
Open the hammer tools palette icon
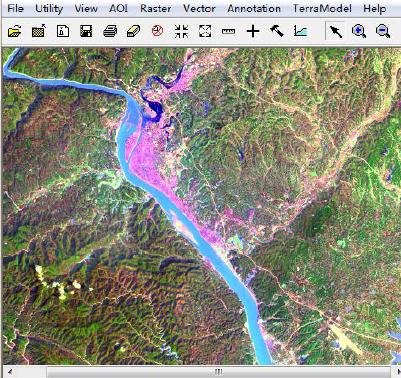pyautogui.click(x=276, y=31)
